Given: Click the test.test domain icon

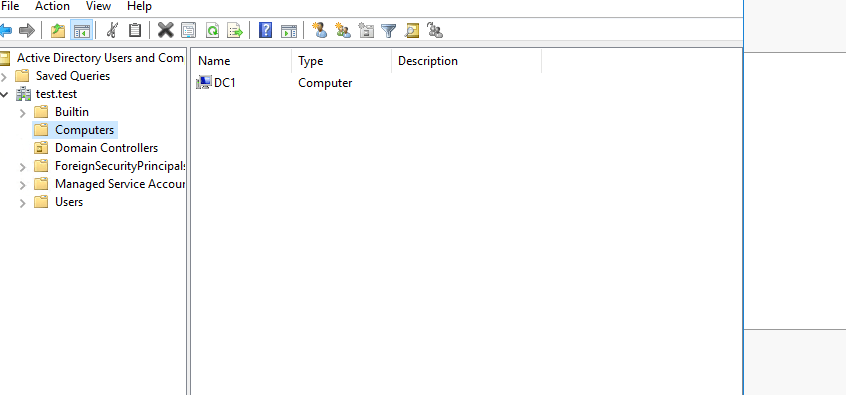Looking at the screenshot, I should (x=23, y=94).
